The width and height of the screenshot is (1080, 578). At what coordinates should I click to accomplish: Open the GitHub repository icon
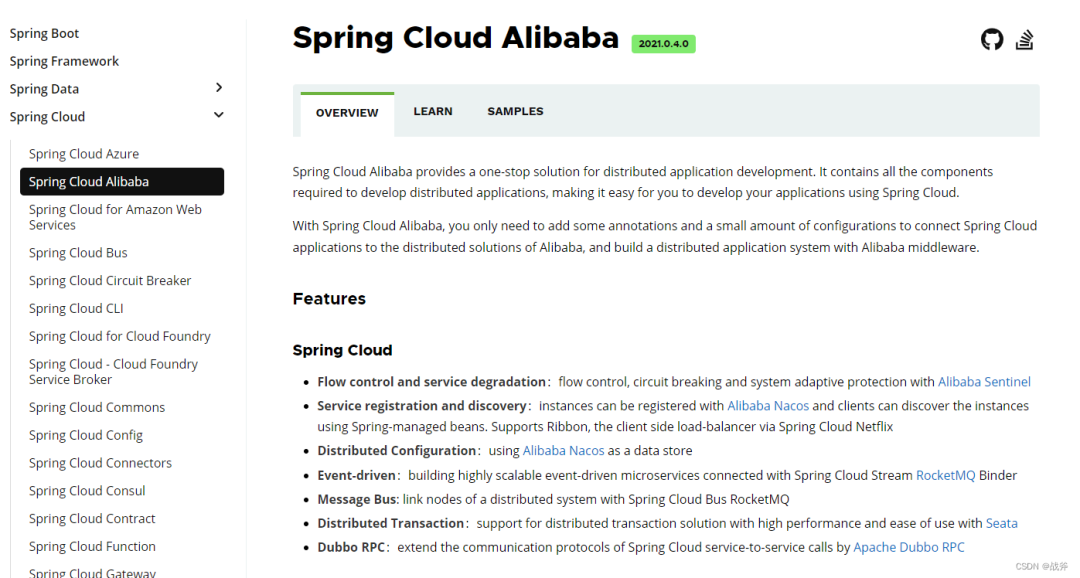tap(992, 39)
